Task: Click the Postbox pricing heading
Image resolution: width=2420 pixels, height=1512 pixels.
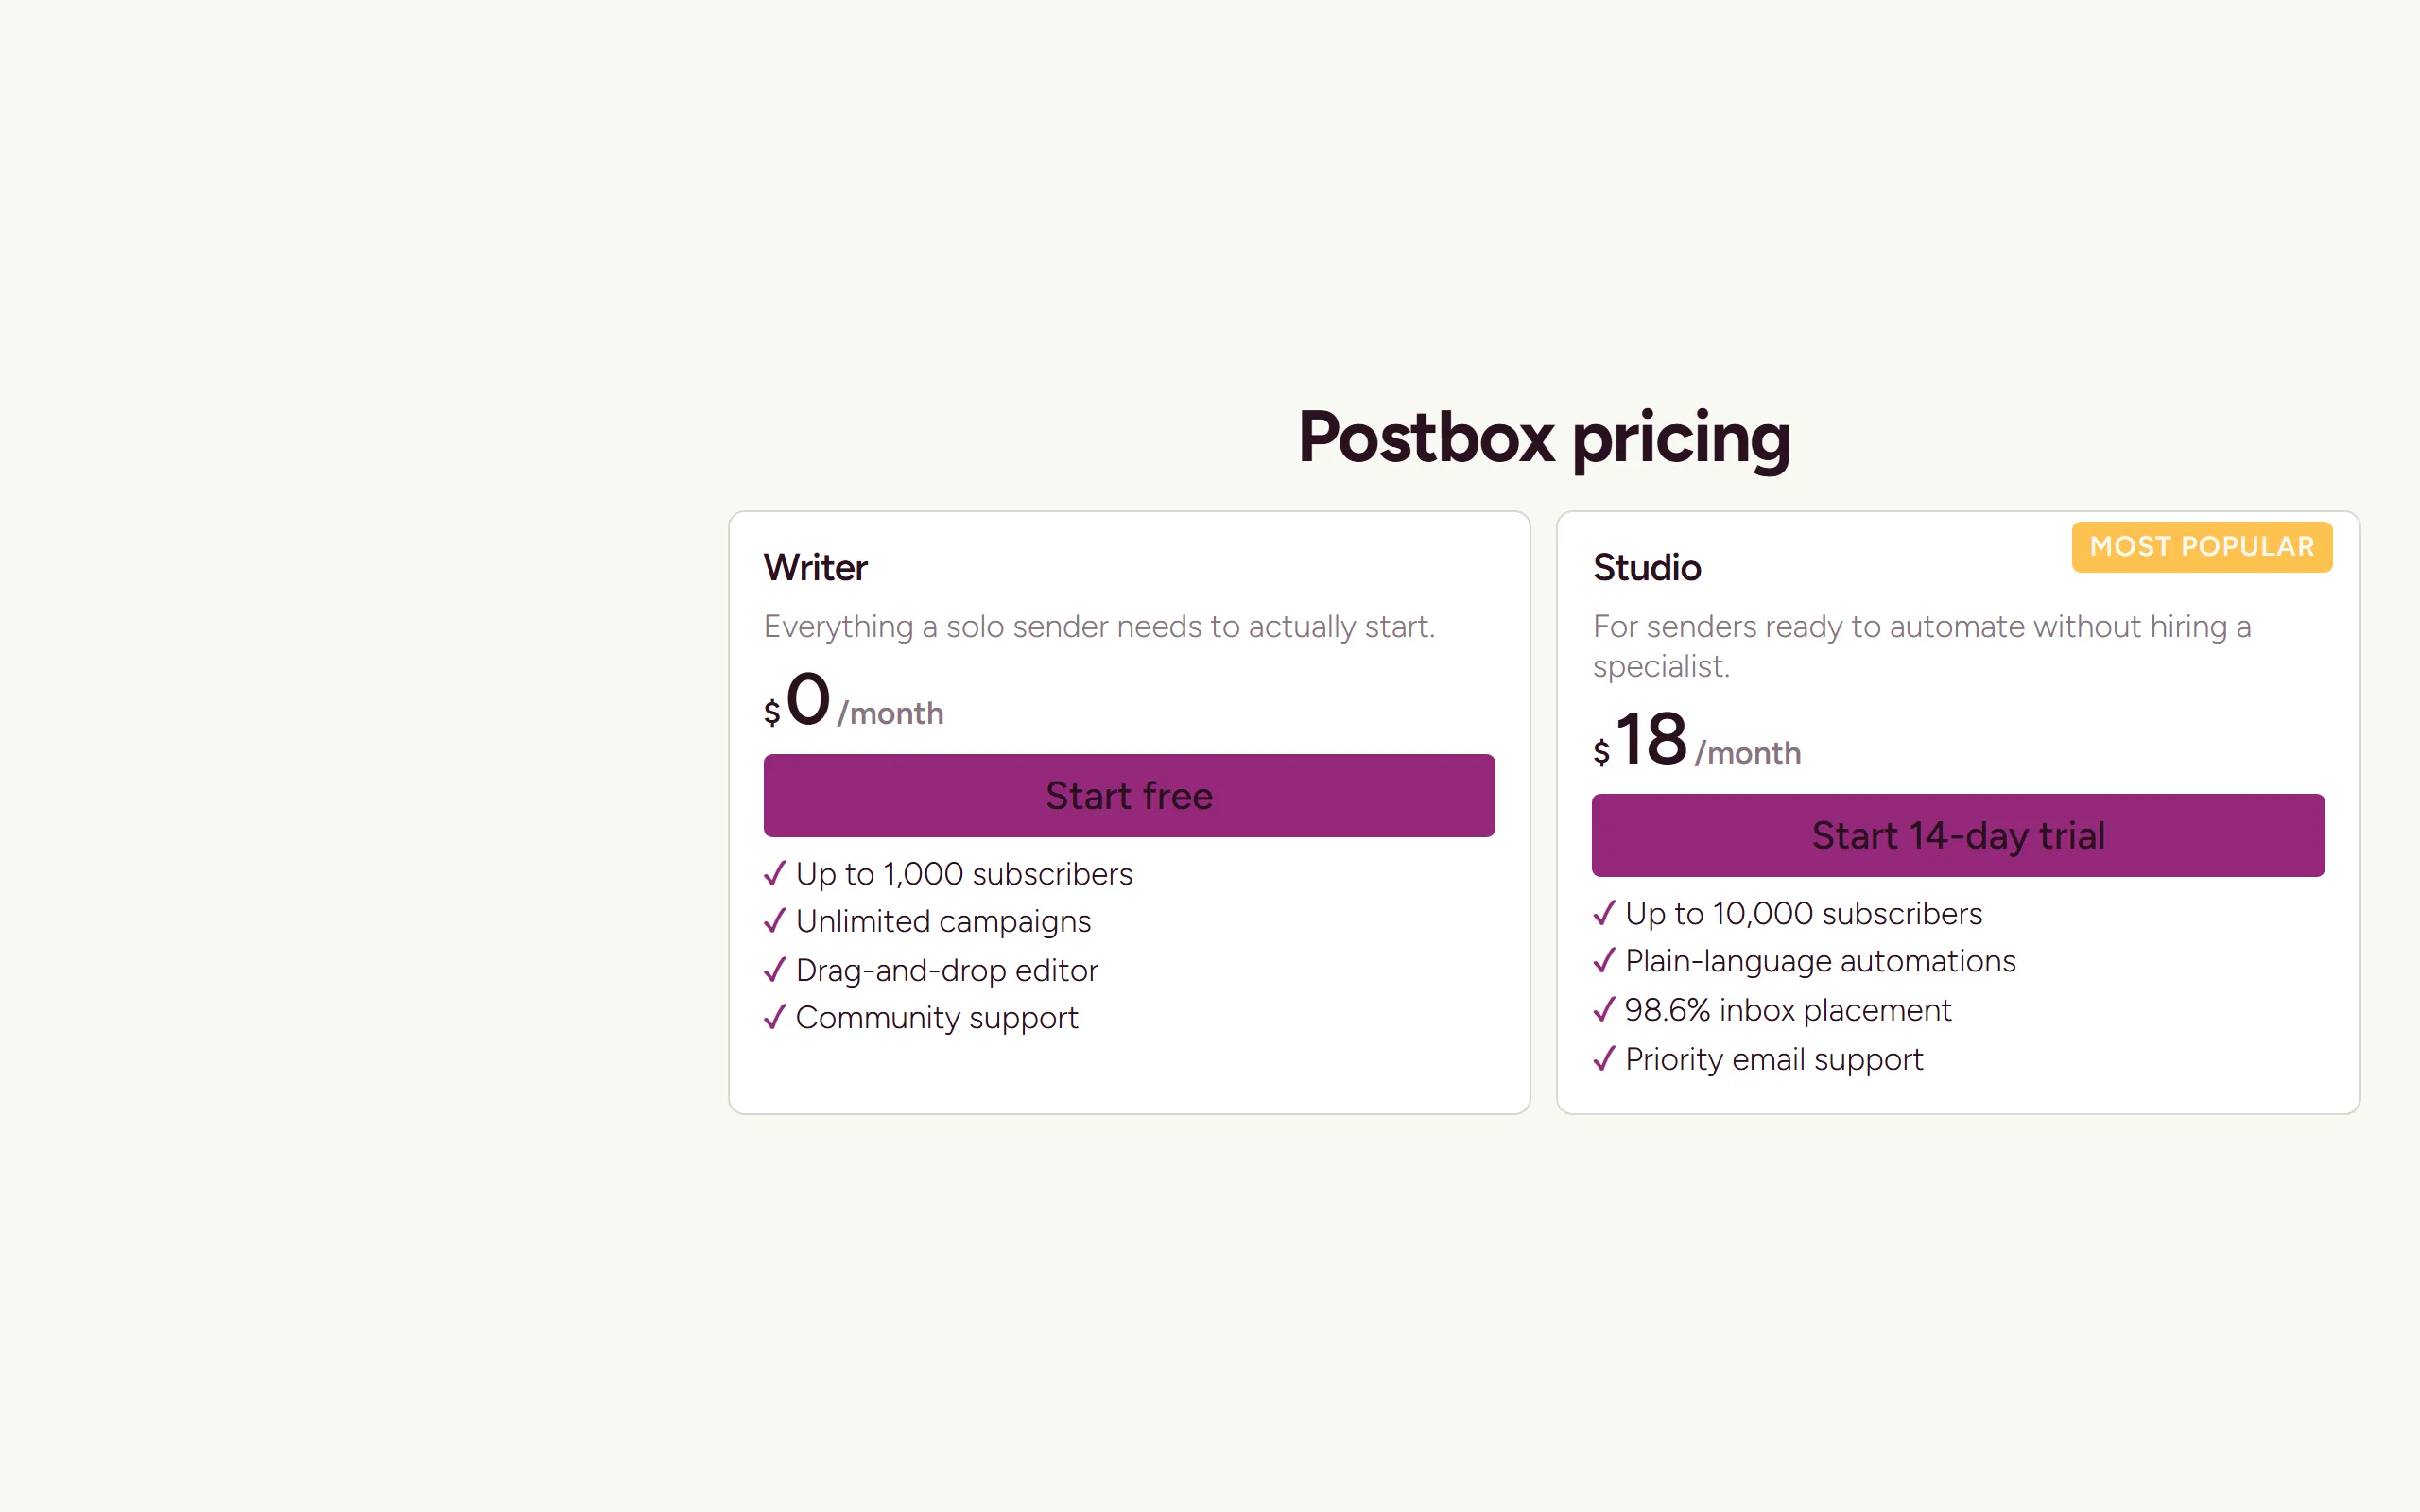Action: [1544, 438]
